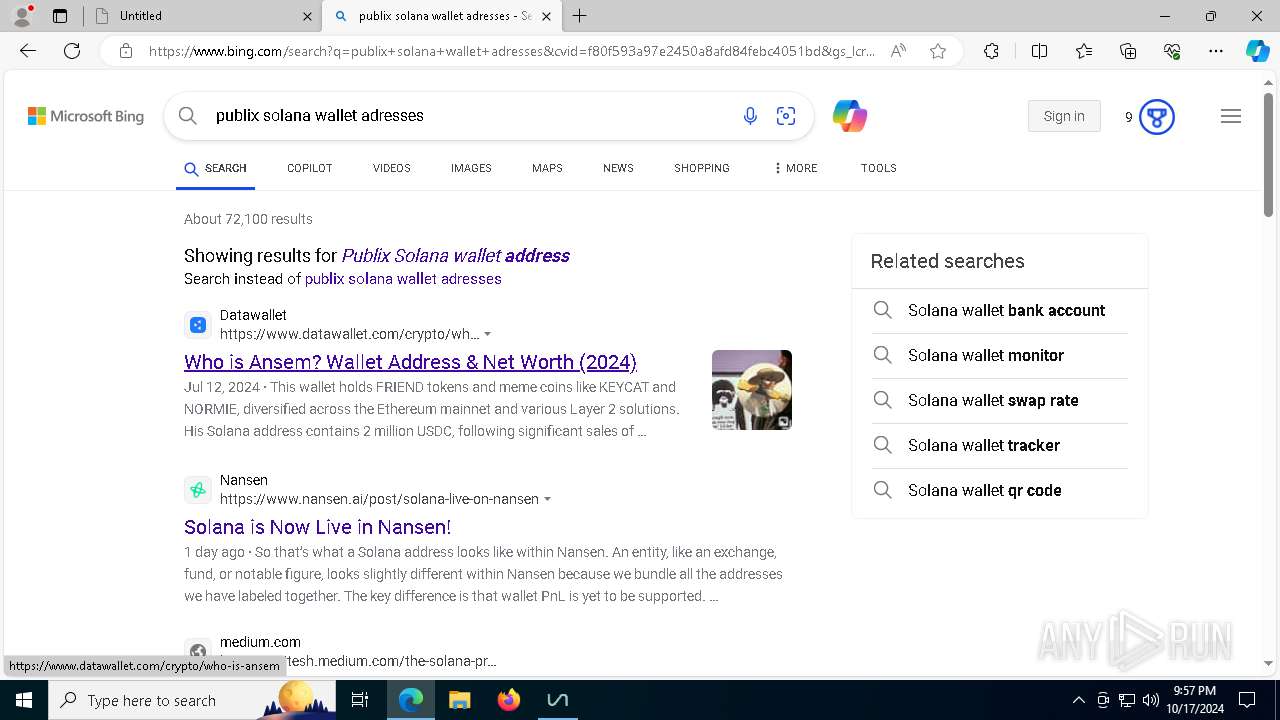Open Copilot sidebar icon in Edge
1280x720 pixels.
tap(1257, 51)
